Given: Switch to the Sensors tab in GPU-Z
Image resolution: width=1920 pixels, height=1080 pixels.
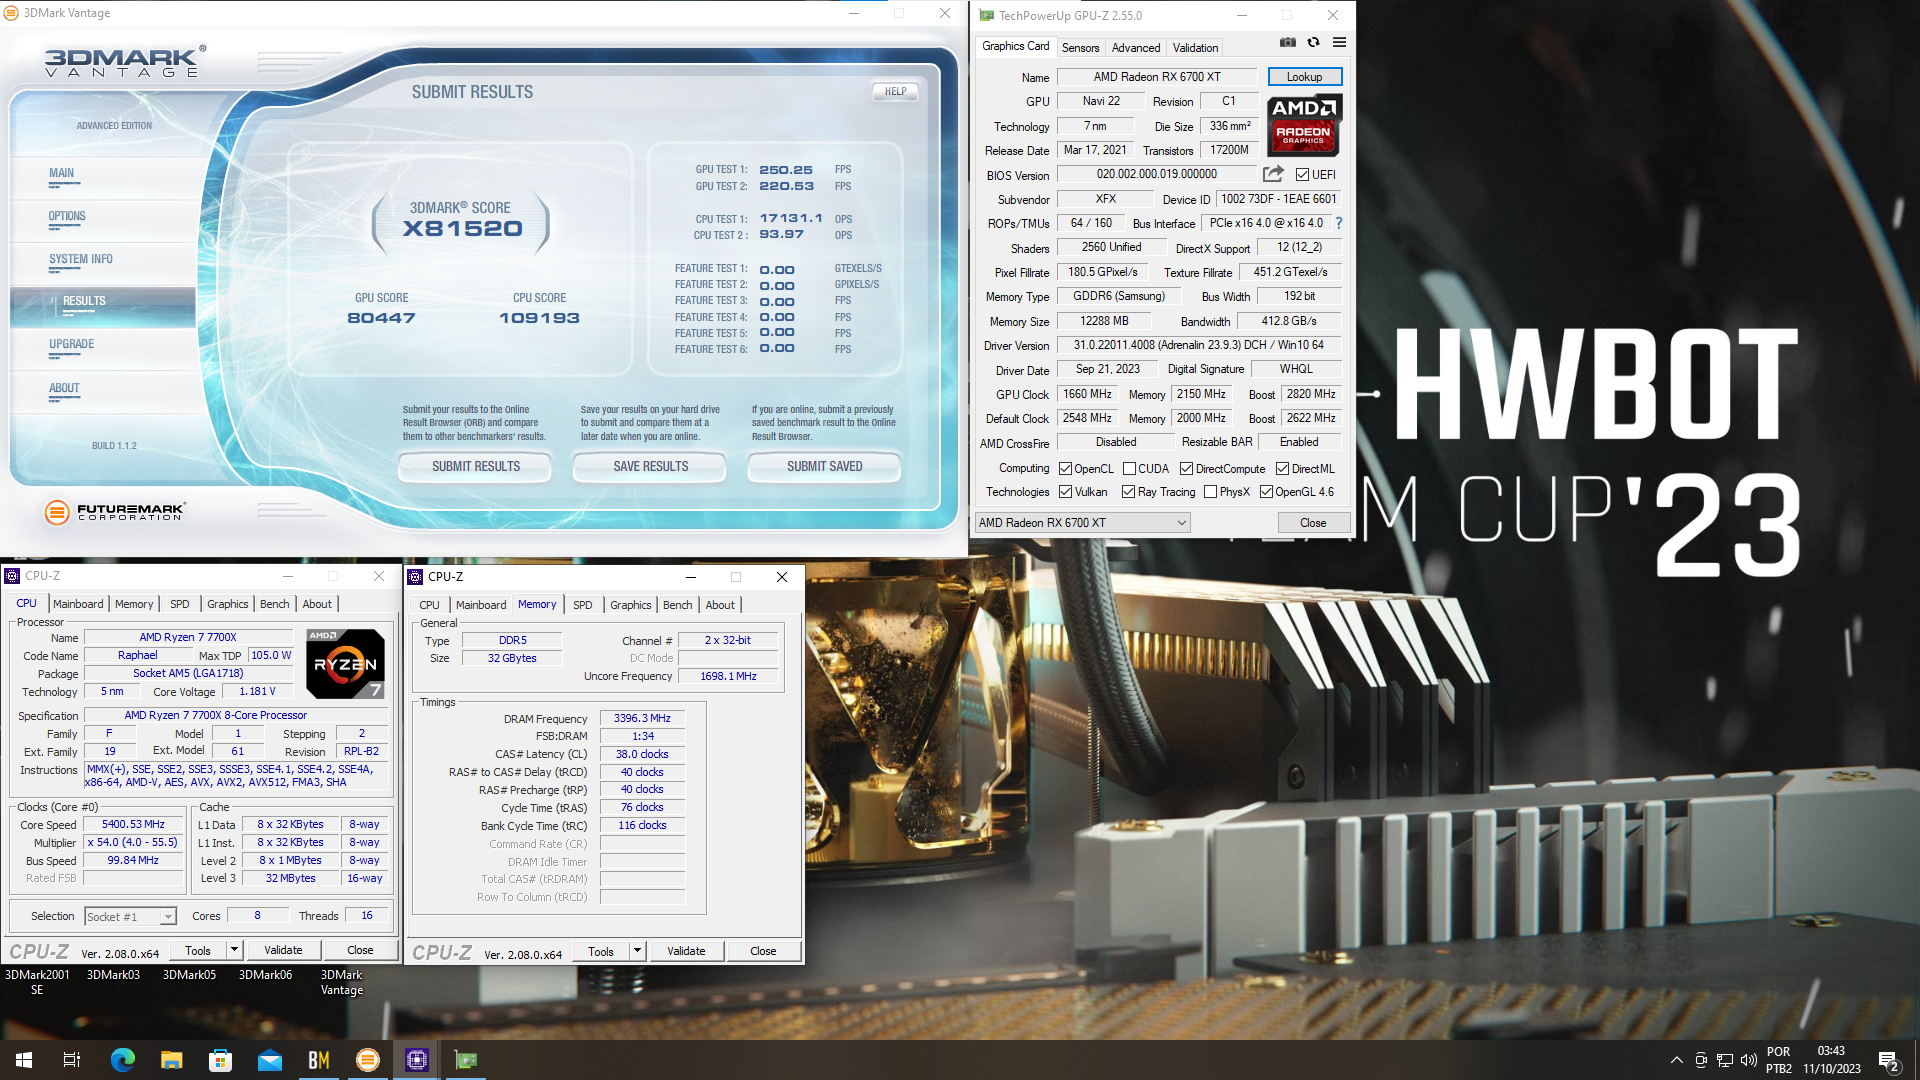Looking at the screenshot, I should pyautogui.click(x=1080, y=48).
